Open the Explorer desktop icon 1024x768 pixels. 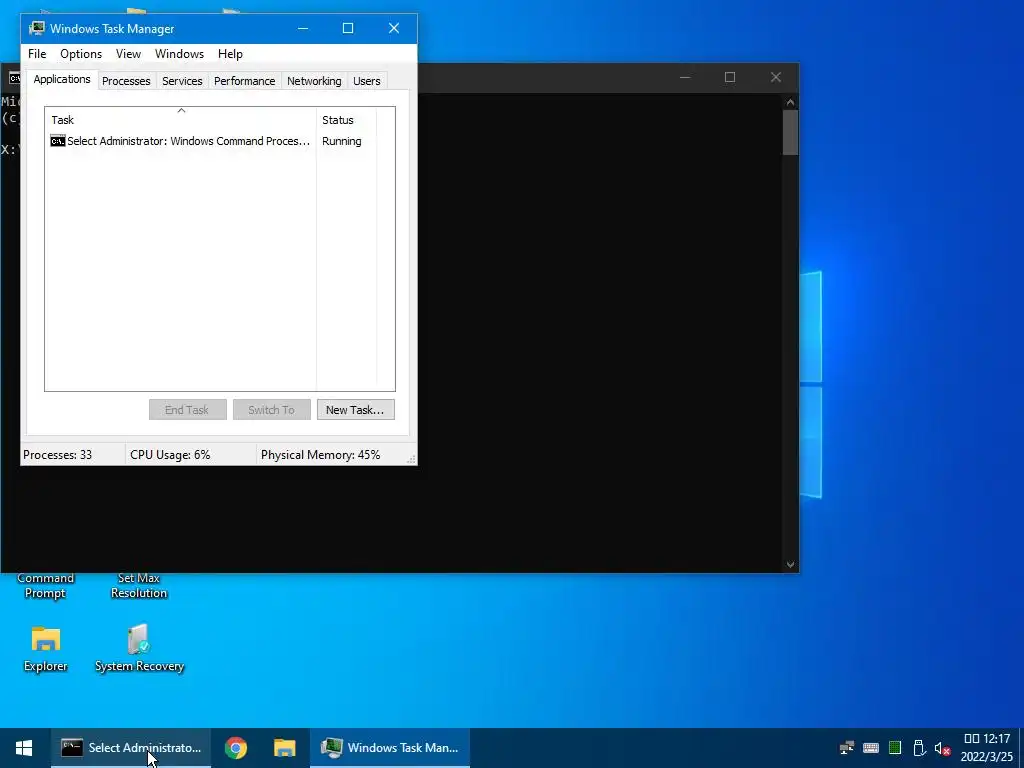46,648
